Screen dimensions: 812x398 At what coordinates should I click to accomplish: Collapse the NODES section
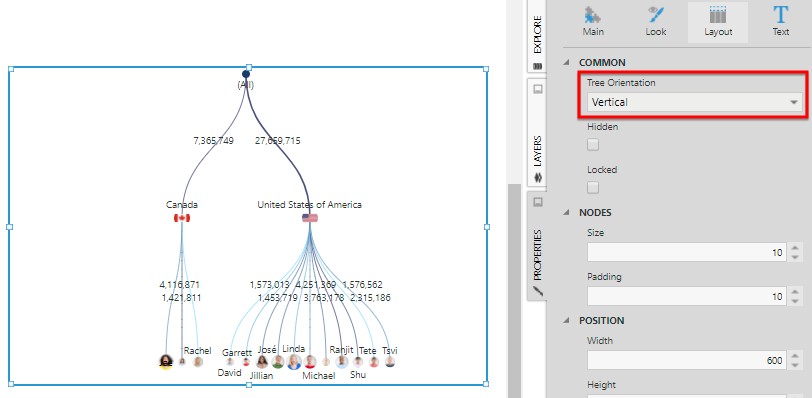[x=567, y=212]
